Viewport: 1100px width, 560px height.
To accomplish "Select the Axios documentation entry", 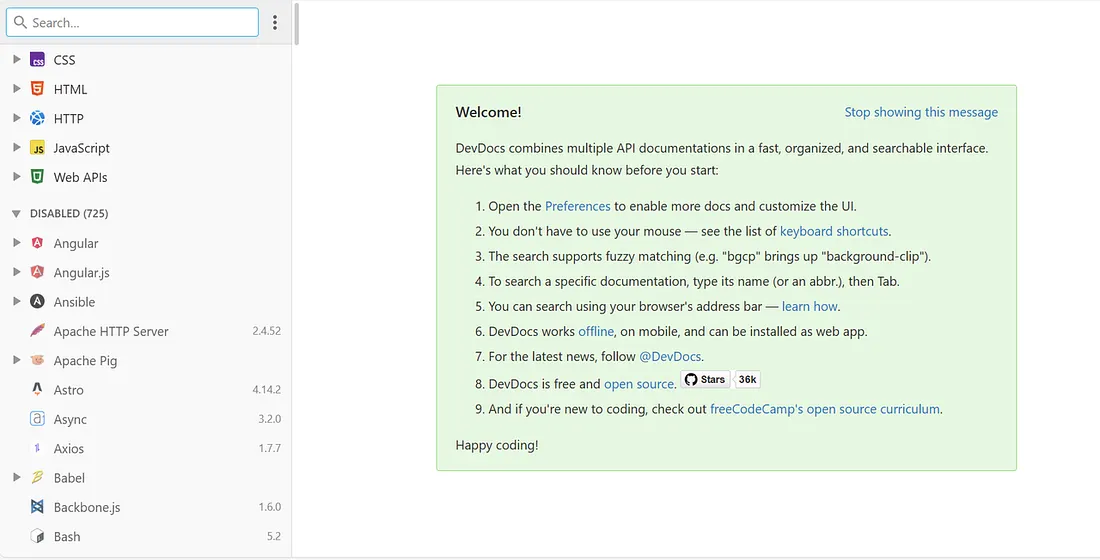I will coord(146,448).
